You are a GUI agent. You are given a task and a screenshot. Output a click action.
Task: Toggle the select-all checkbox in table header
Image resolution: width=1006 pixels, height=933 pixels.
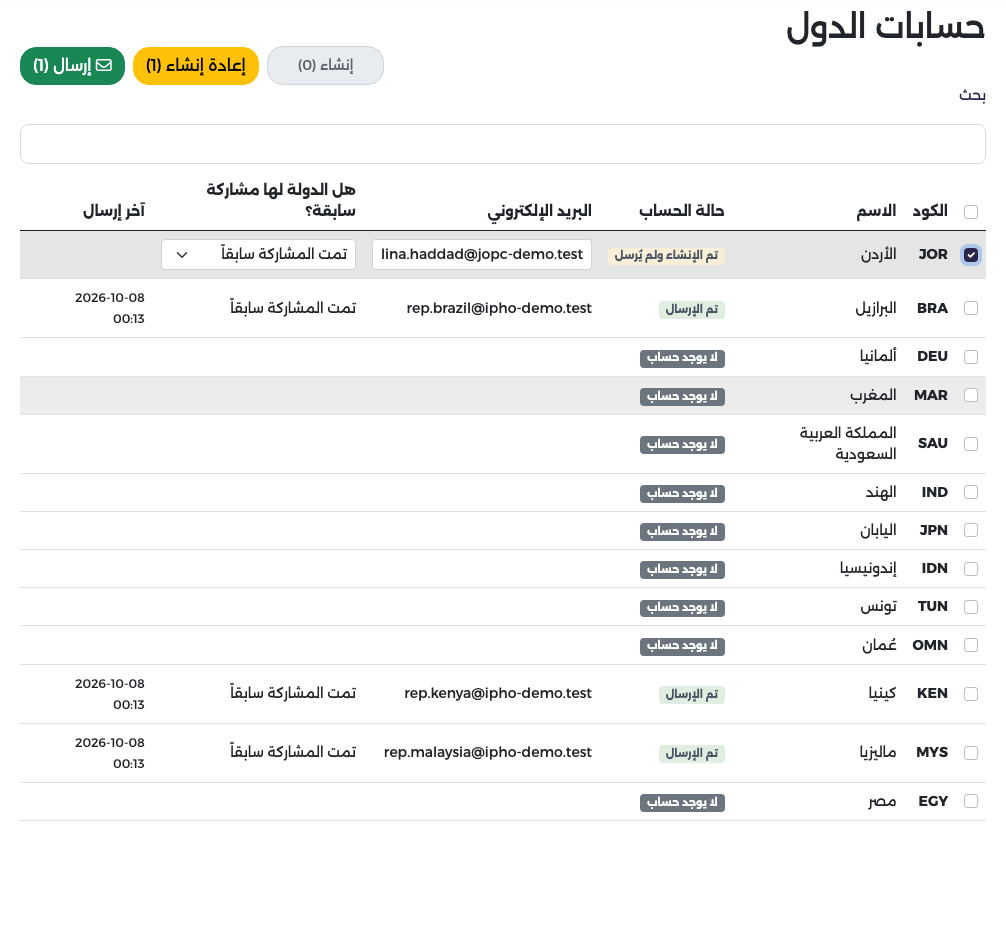coord(971,212)
